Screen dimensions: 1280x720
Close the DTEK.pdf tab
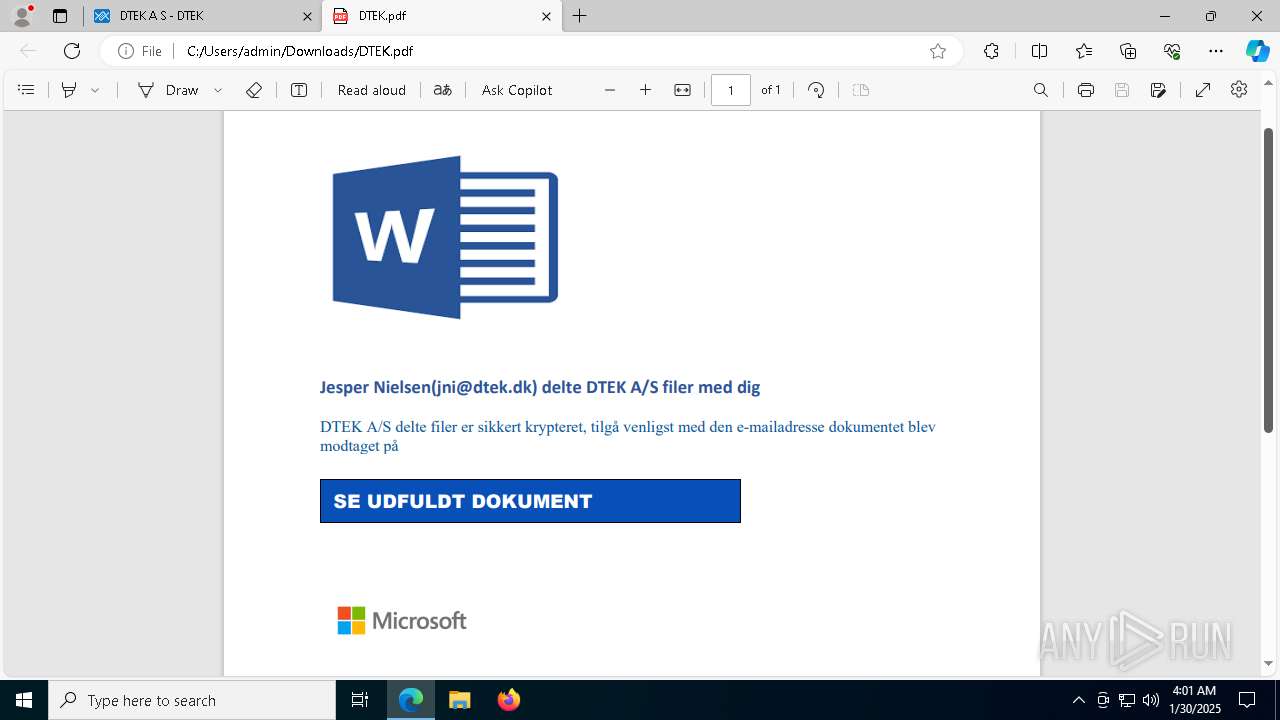coord(546,16)
